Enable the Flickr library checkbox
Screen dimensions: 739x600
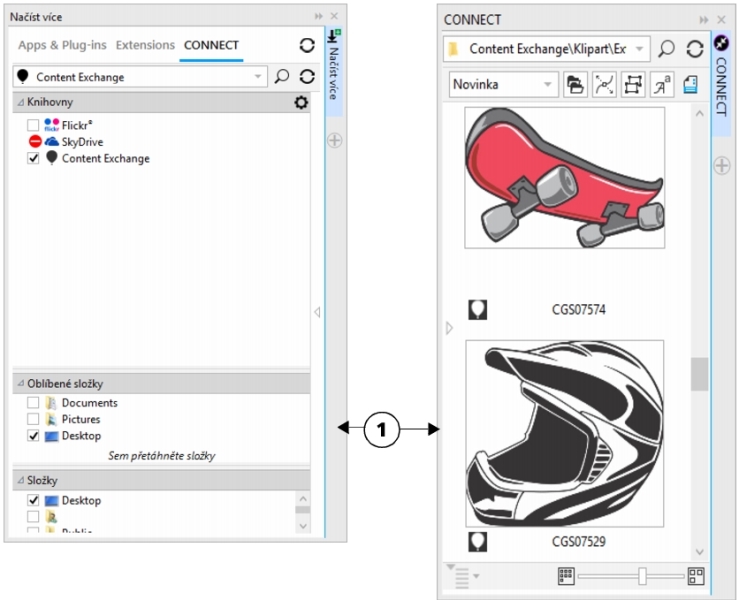click(x=34, y=125)
